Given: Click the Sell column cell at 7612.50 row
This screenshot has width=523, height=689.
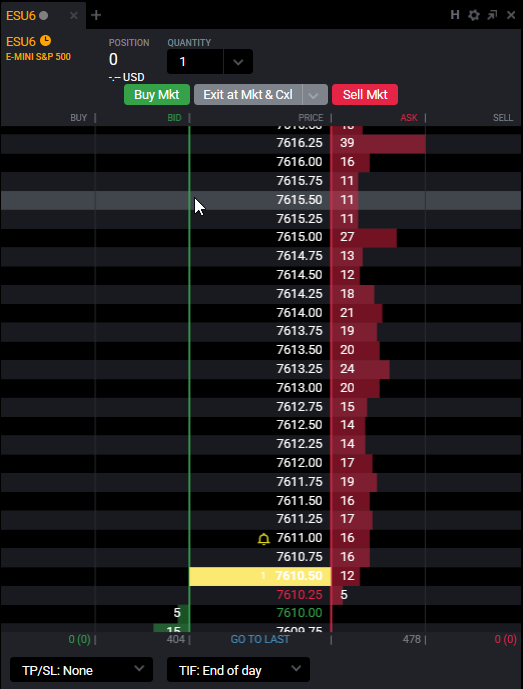Looking at the screenshot, I should click(473, 425).
